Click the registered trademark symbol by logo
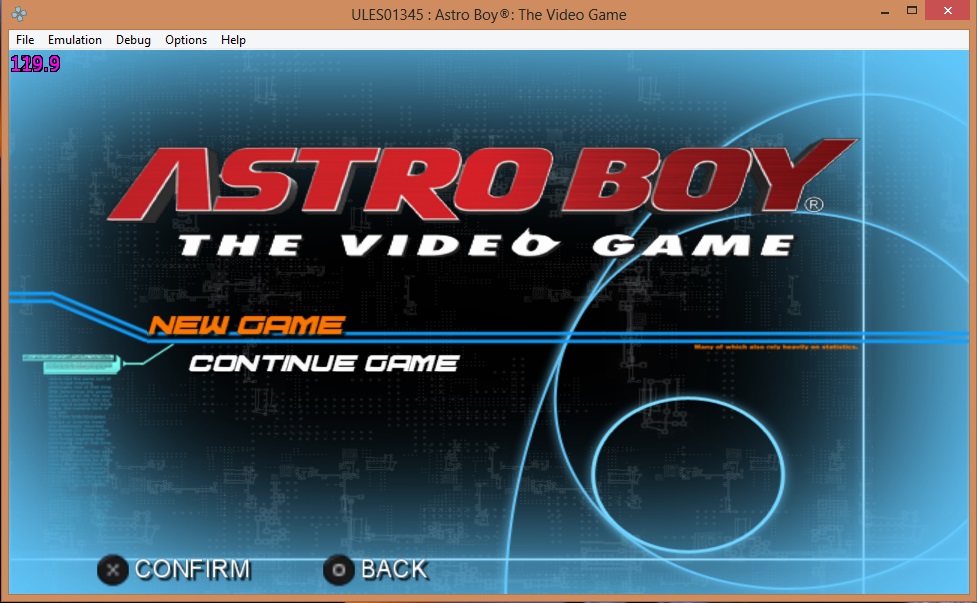This screenshot has height=603, width=977. coord(814,205)
